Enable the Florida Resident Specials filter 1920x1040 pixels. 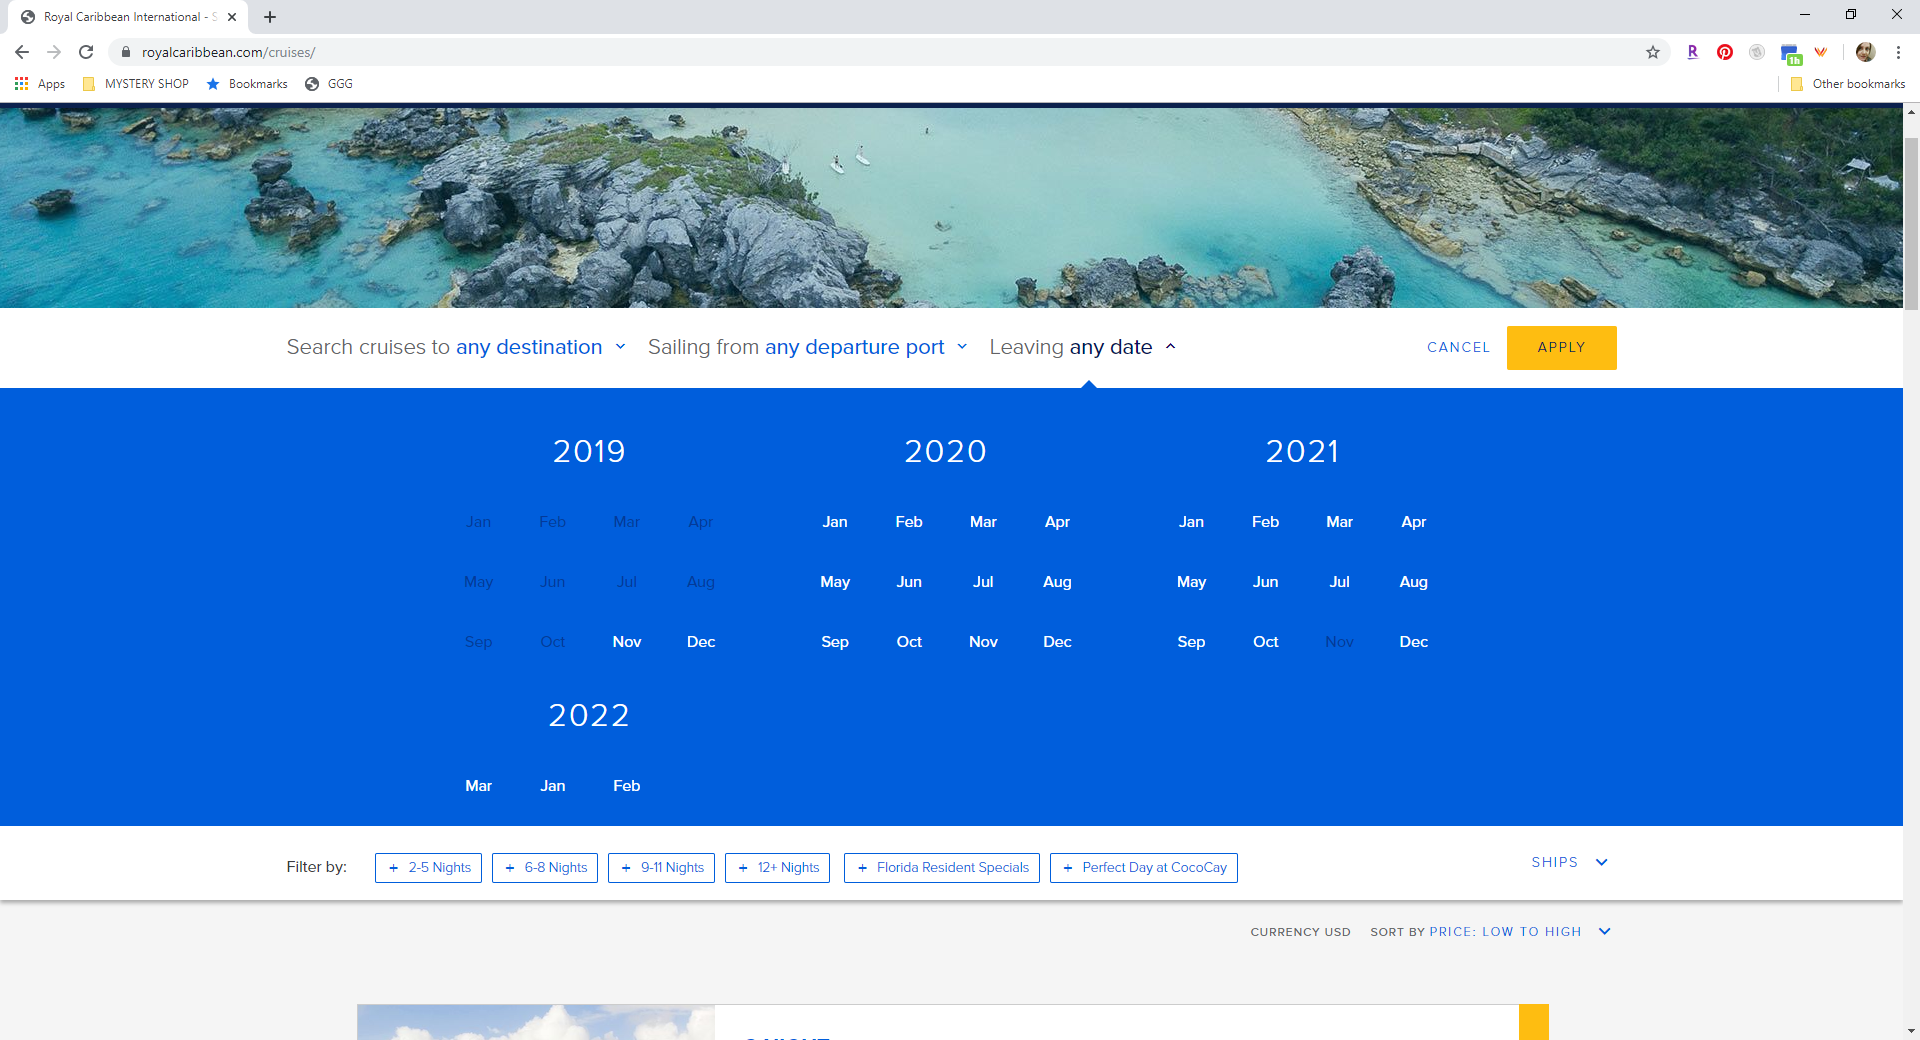941,867
